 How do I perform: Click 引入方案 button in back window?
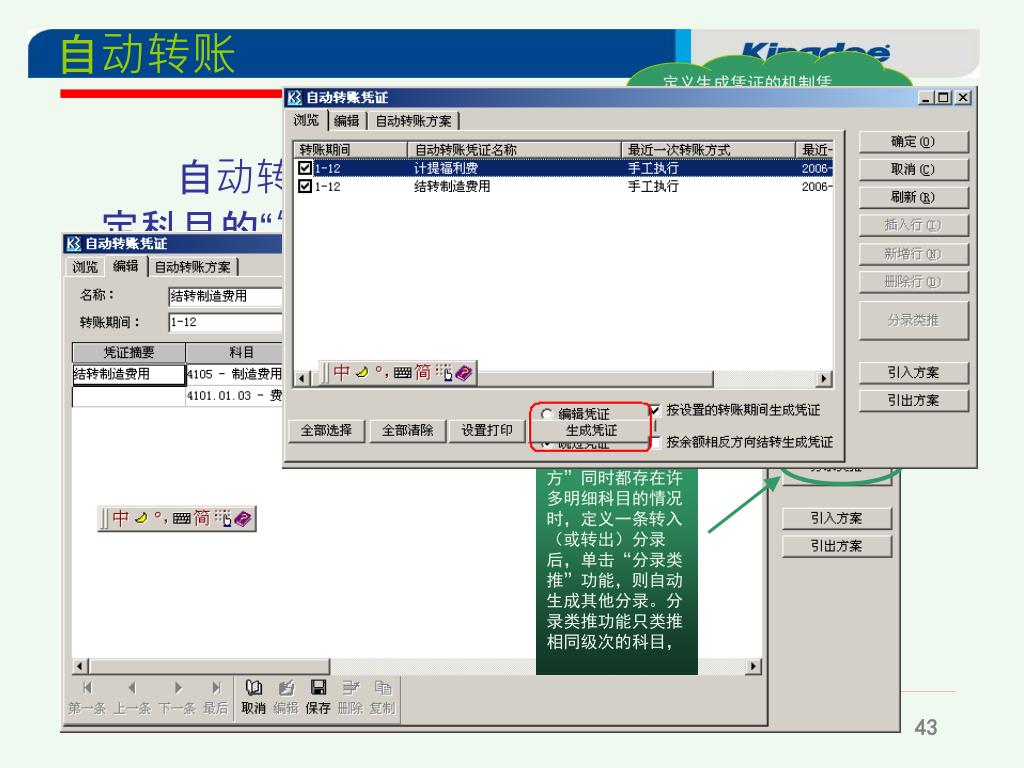(x=837, y=519)
